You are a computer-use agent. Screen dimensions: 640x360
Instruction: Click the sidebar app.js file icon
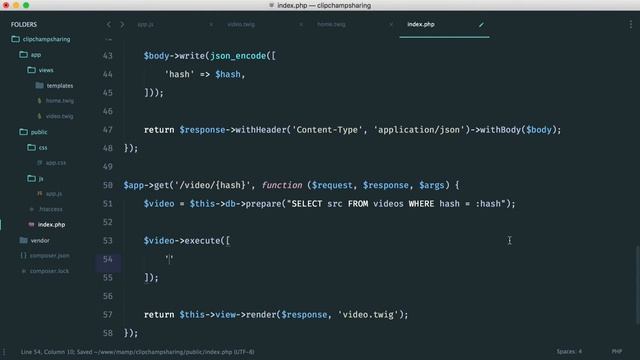tap(40, 194)
